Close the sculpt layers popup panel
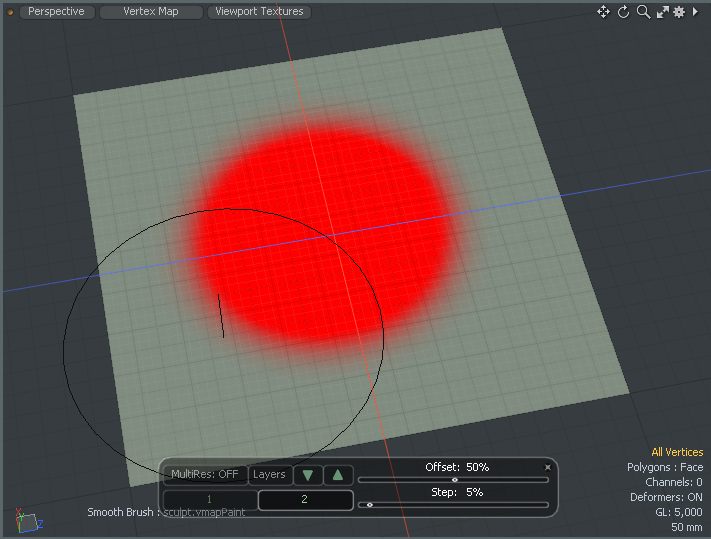Screen dimensions: 711x539 (x=547, y=467)
